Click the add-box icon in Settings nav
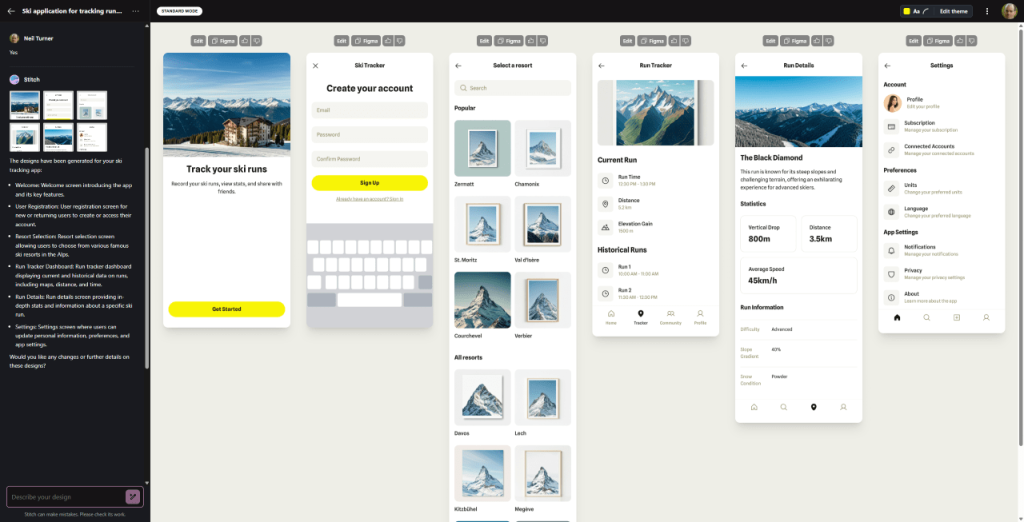The width and height of the screenshot is (1024, 522). tap(956, 318)
